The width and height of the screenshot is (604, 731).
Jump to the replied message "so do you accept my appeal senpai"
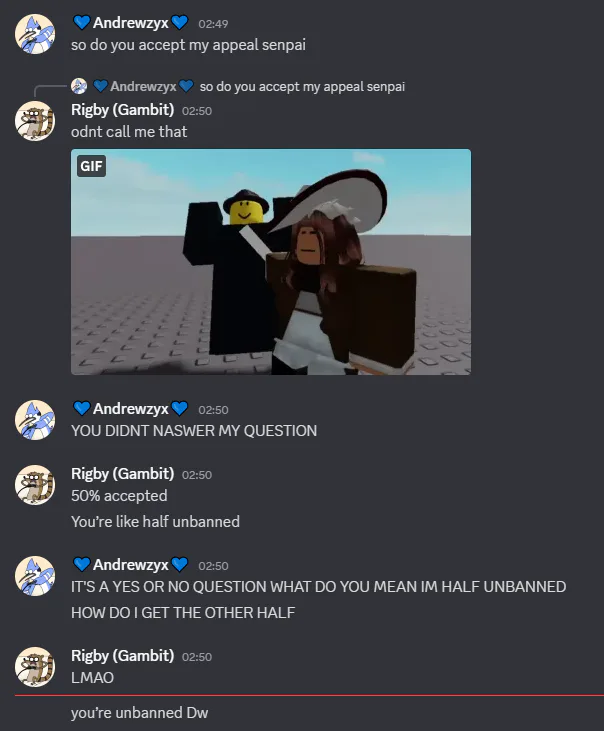[x=302, y=87]
